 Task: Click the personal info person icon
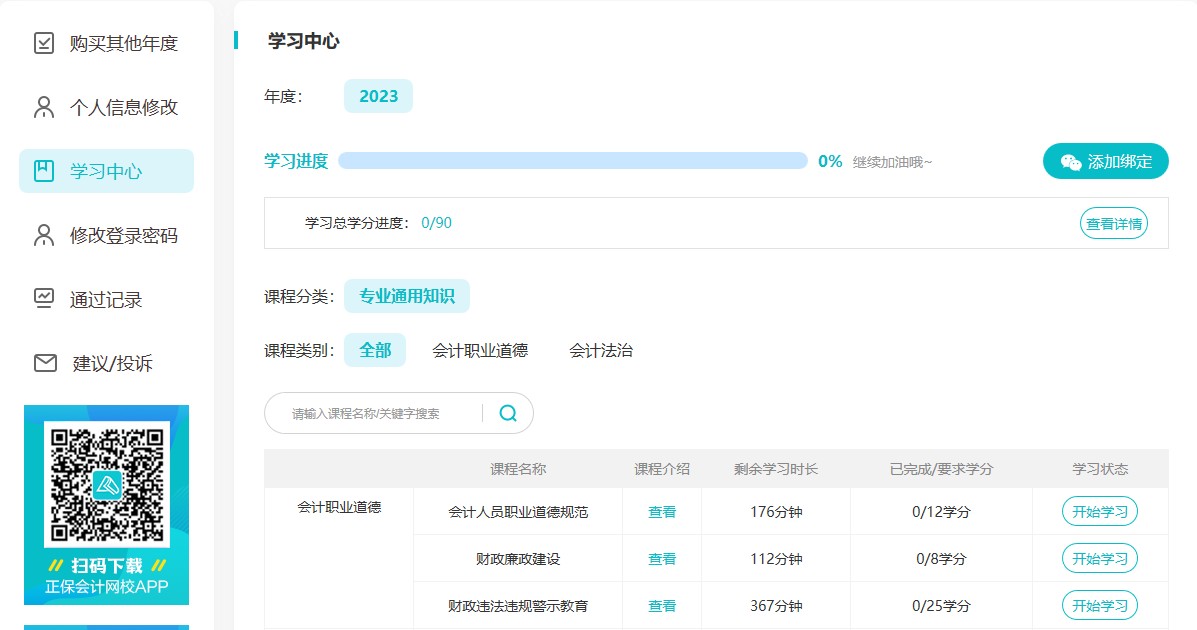pyautogui.click(x=44, y=107)
